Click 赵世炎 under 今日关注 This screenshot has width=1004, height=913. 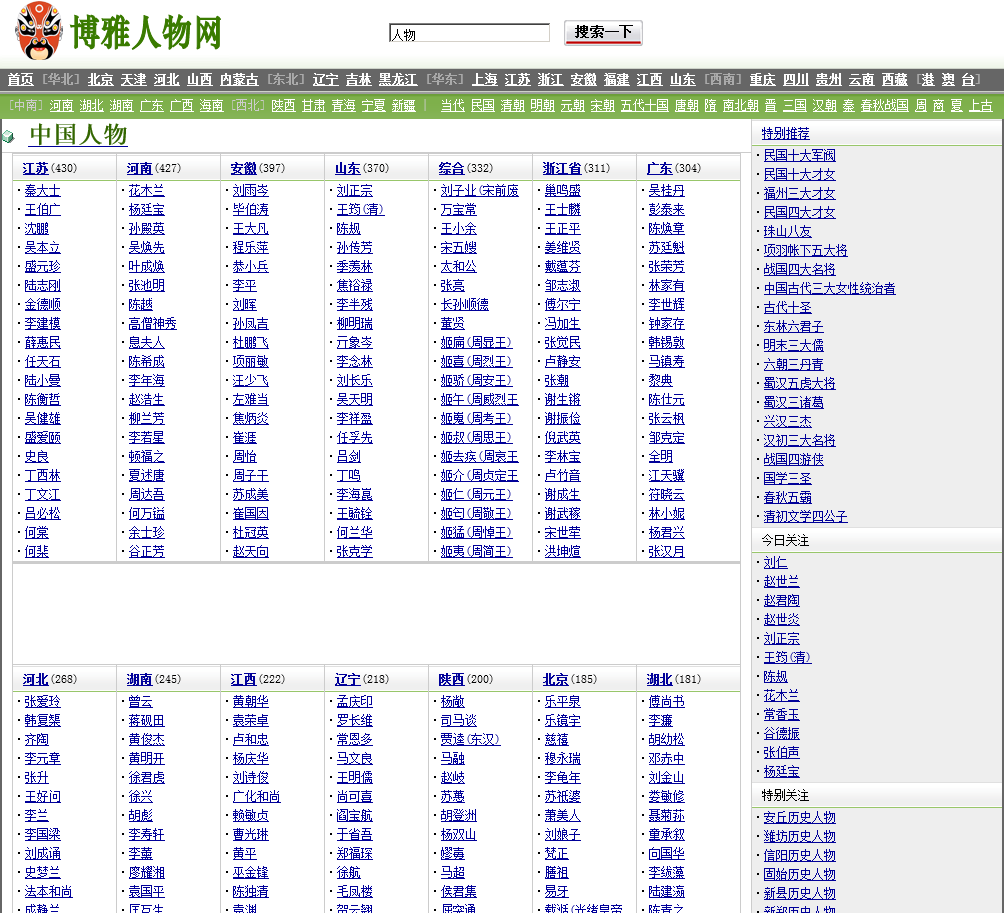(x=781, y=620)
